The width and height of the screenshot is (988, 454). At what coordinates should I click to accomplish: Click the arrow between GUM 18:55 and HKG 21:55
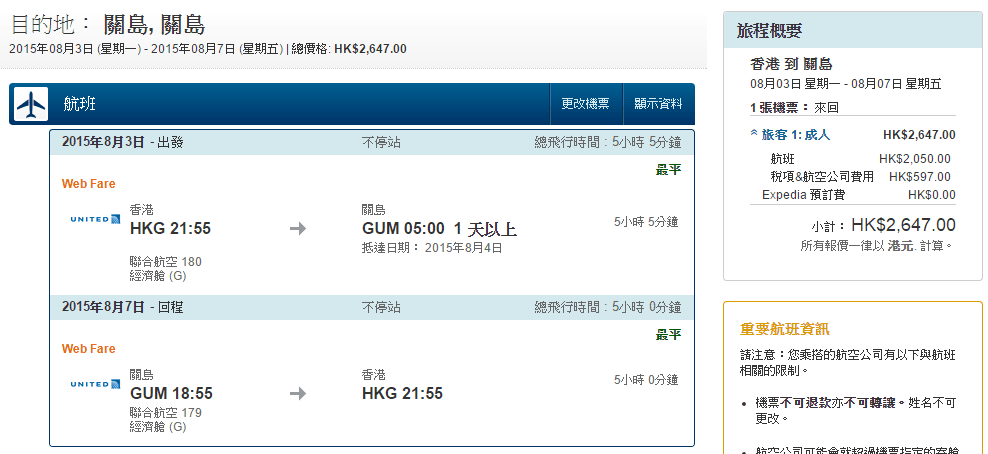(x=297, y=393)
